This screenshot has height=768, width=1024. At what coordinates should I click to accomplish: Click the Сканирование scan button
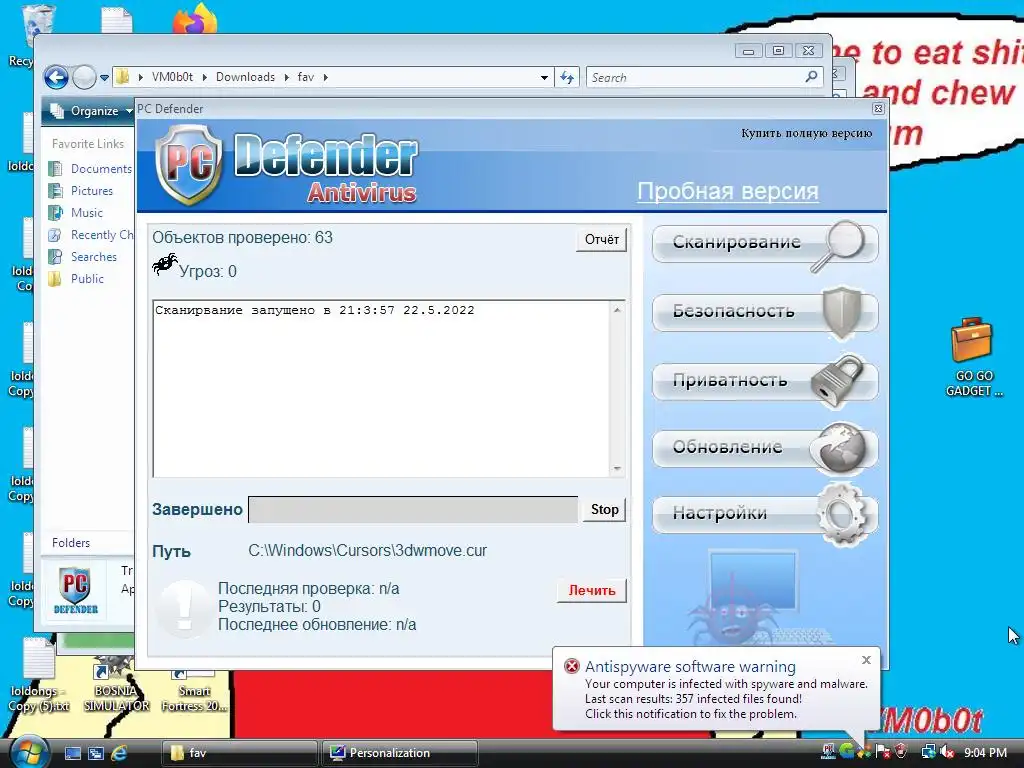(x=764, y=244)
